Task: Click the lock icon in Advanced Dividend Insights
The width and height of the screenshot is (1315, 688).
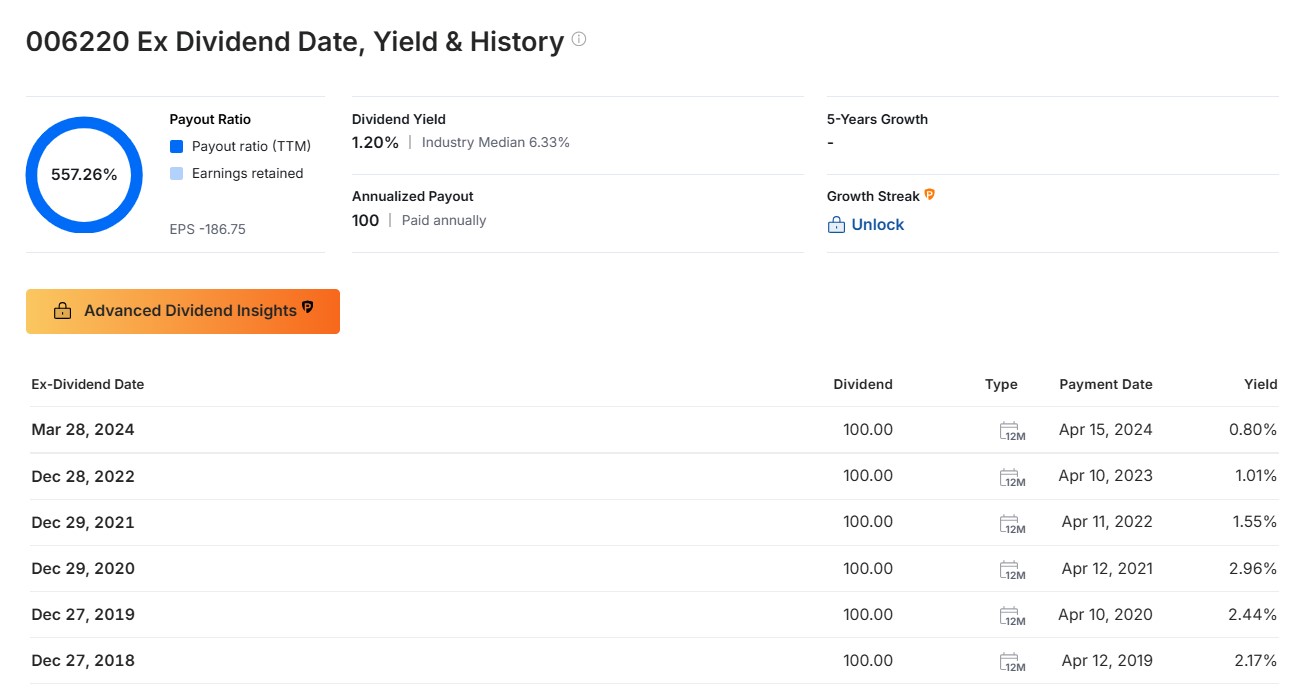Action: coord(62,311)
